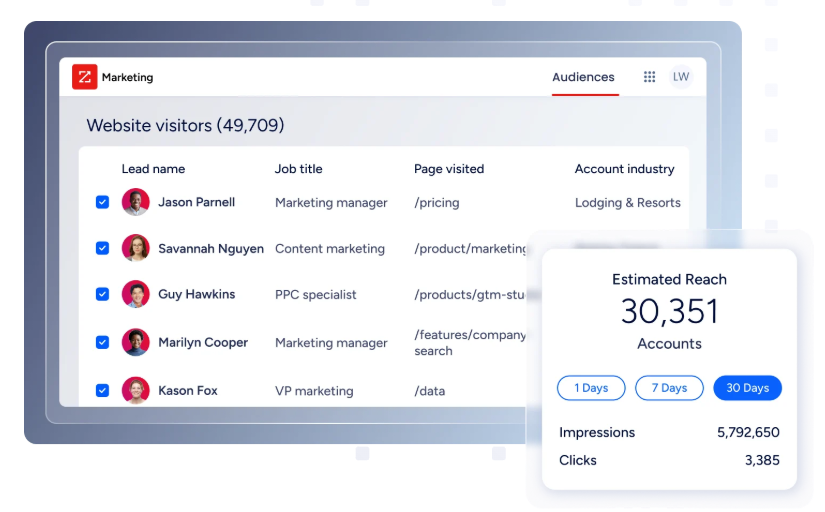Screen dimensions: 825x512
Task: Click the Estimated Reach title
Action: pyautogui.click(x=669, y=279)
